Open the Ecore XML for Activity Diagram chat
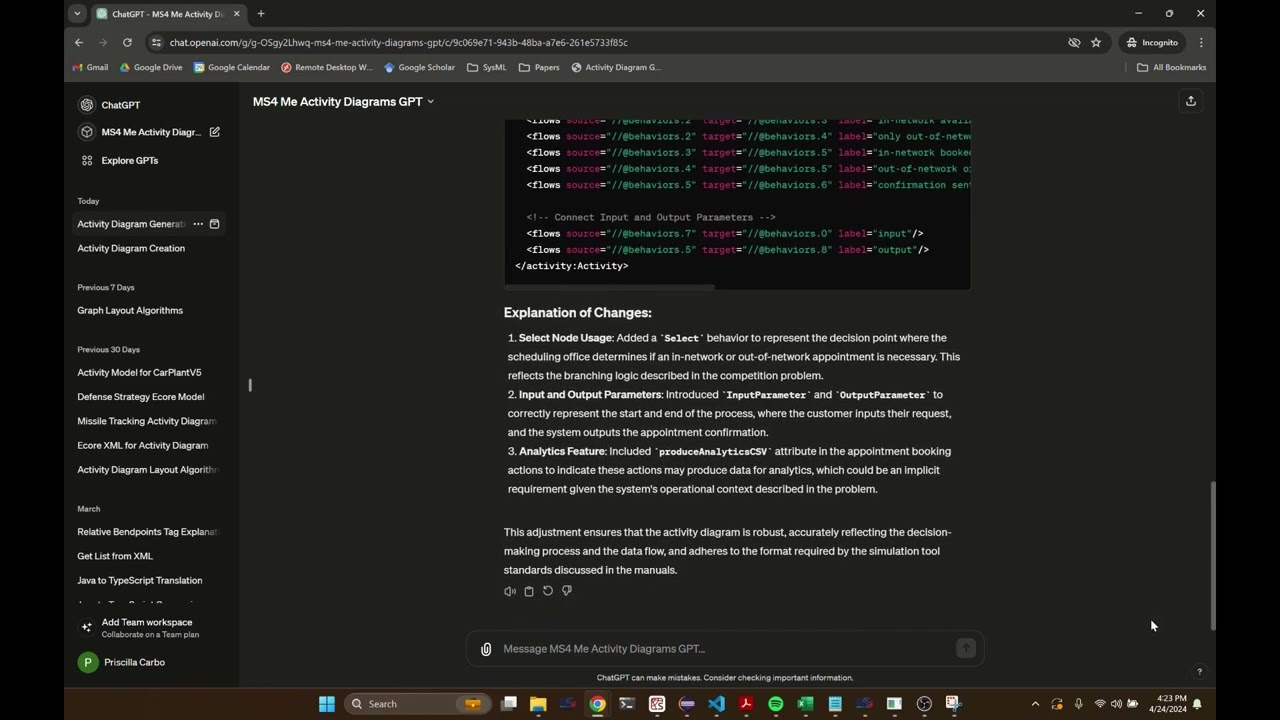The width and height of the screenshot is (1280, 720). 142,445
